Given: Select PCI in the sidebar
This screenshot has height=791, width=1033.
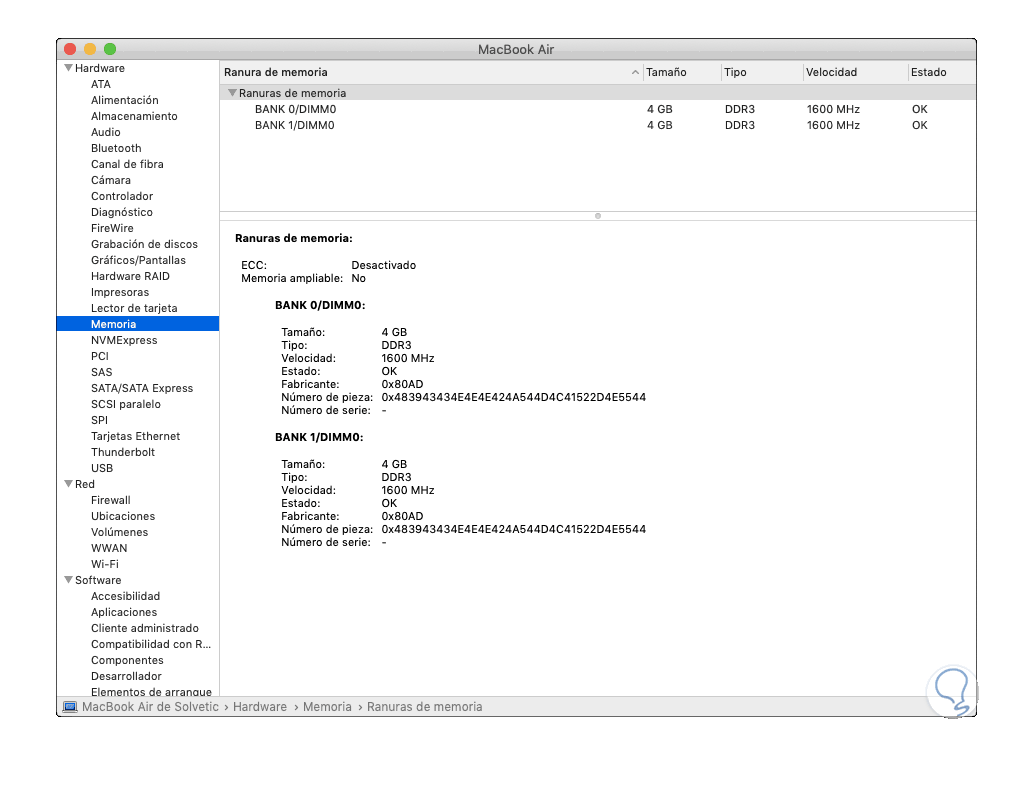Looking at the screenshot, I should point(99,356).
